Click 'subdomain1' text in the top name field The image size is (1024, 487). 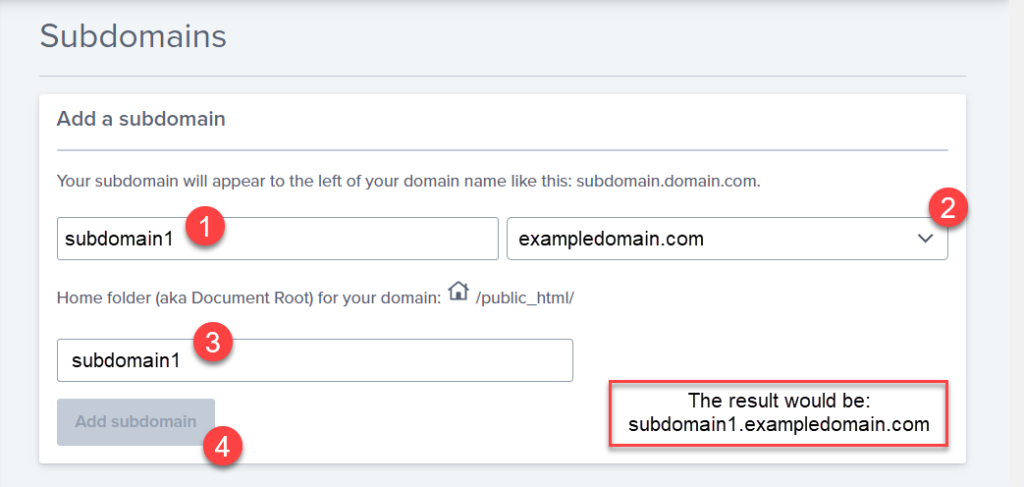click(x=106, y=239)
